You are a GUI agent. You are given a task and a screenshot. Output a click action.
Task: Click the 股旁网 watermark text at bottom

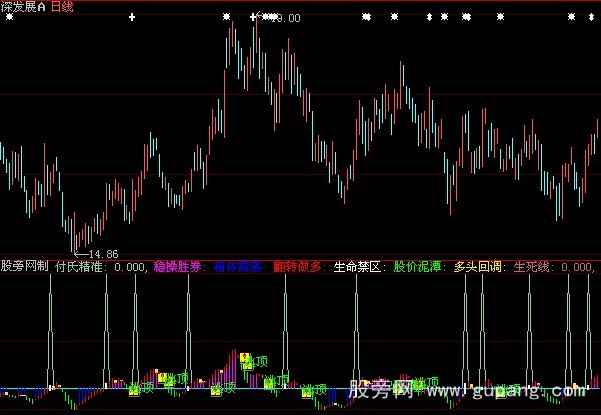coord(383,389)
